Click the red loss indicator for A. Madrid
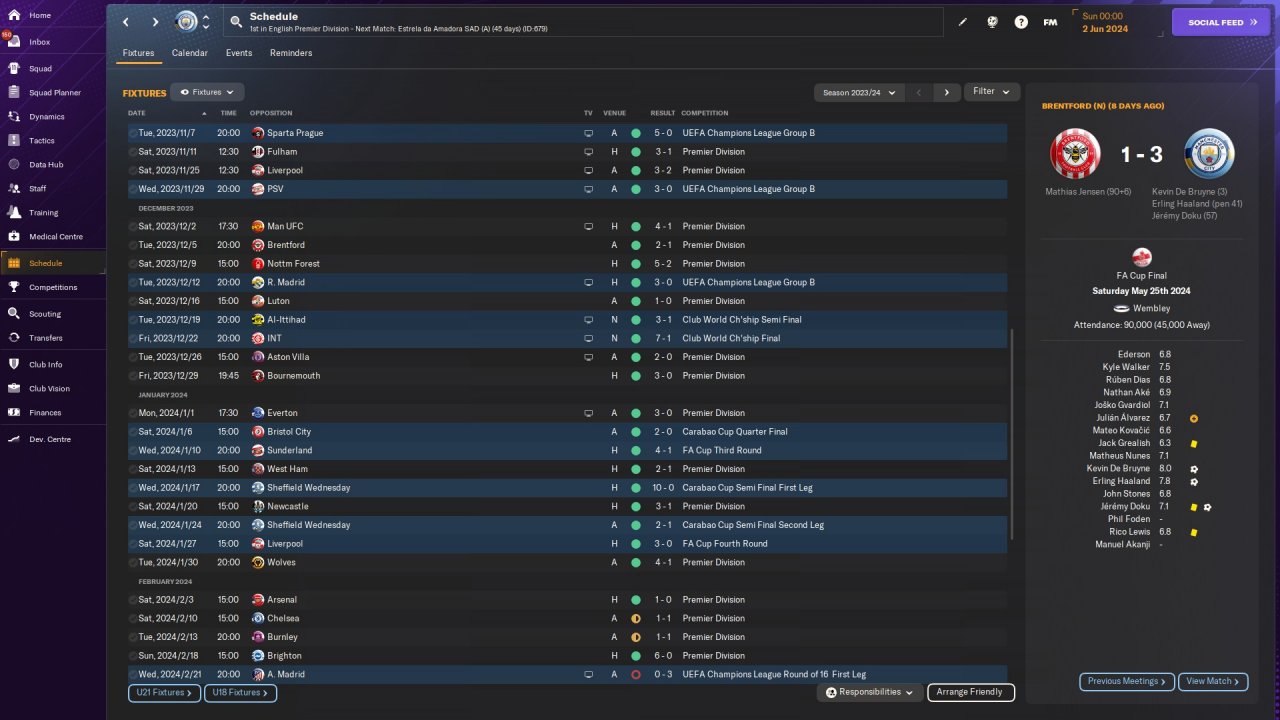1280x720 pixels. (x=635, y=675)
